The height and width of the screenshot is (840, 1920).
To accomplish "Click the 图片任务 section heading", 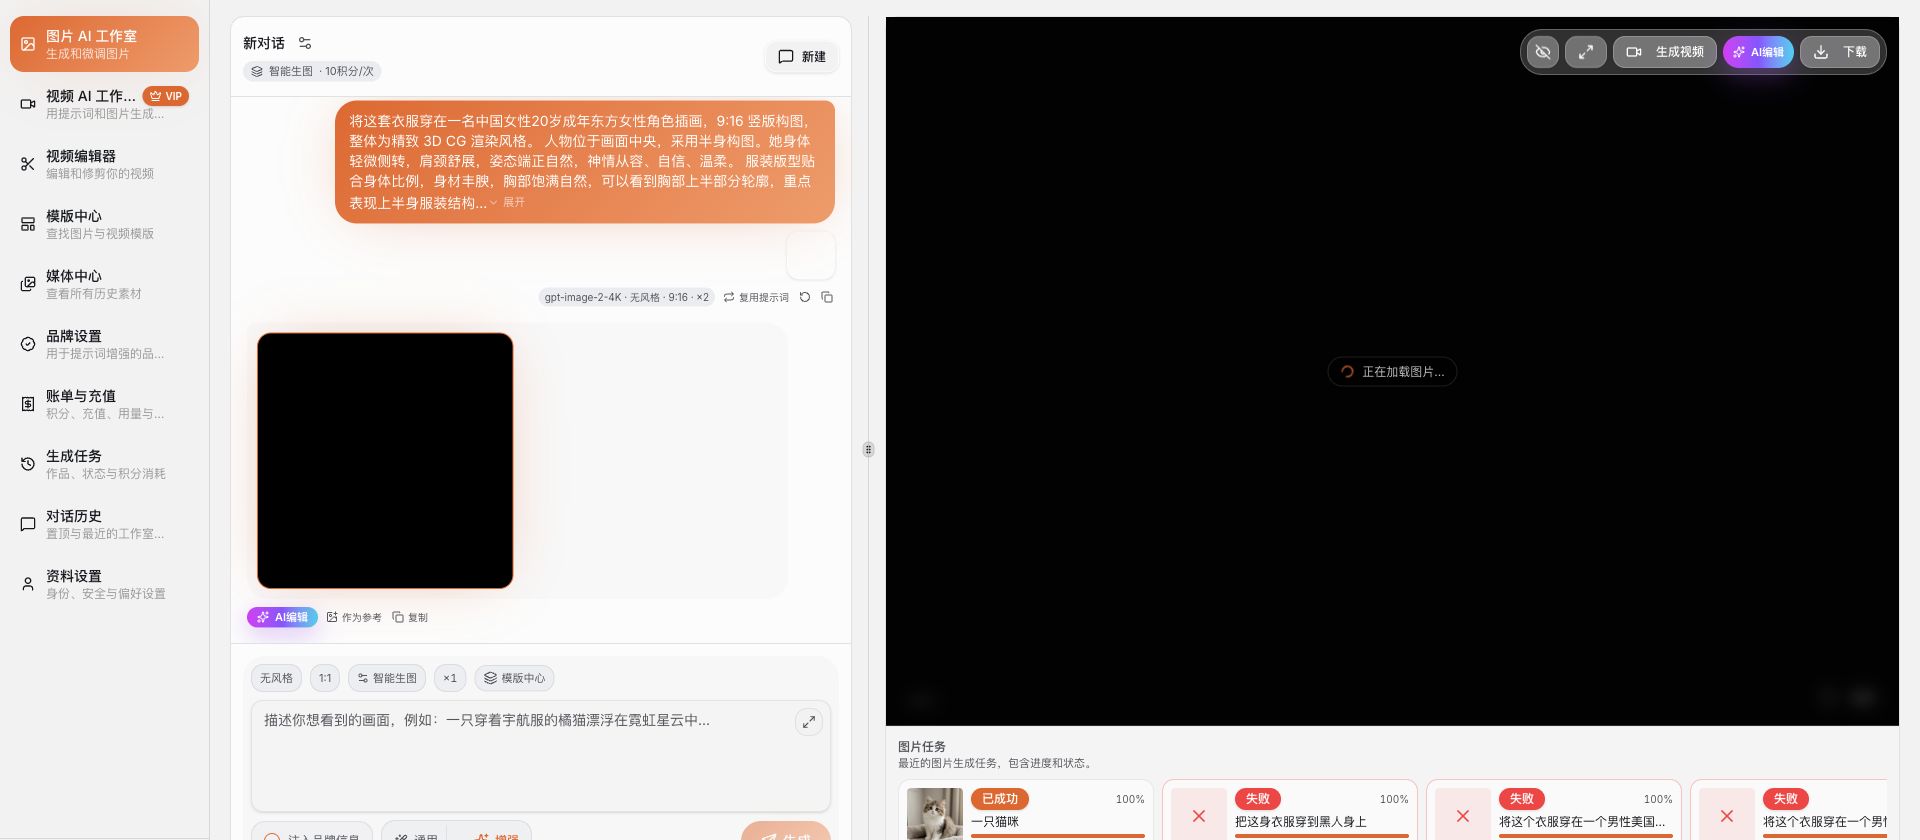I will pos(922,746).
